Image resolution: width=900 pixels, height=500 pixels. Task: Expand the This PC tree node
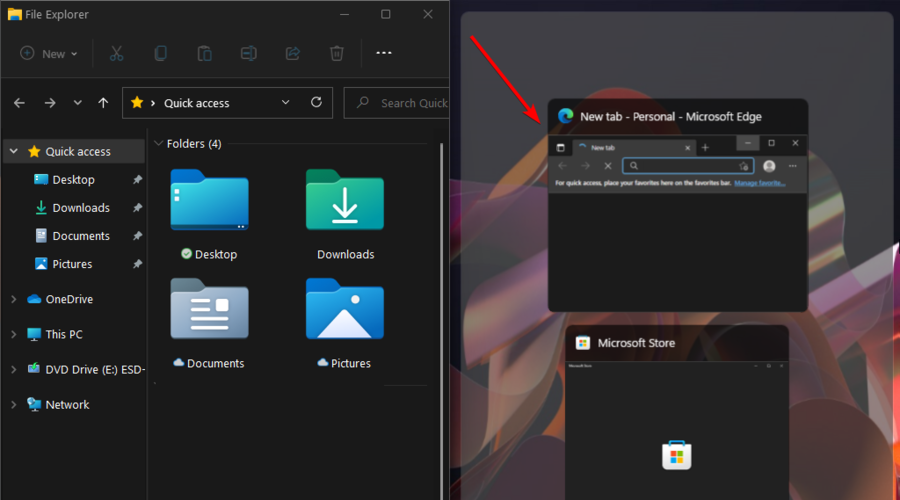point(13,334)
